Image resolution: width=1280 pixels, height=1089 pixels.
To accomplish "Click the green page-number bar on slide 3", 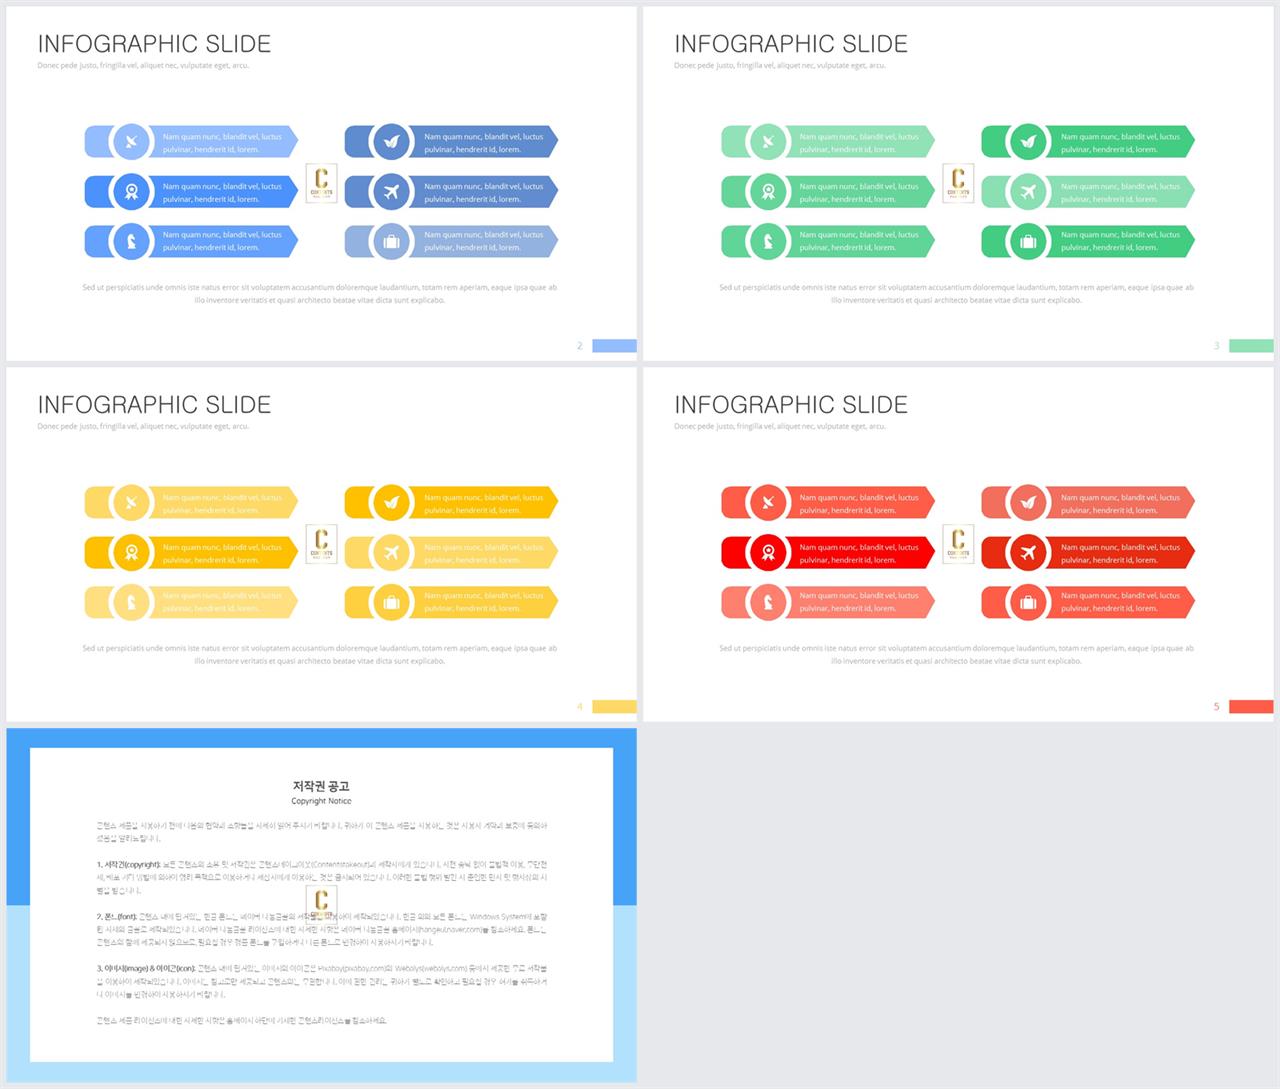I will [x=1251, y=346].
